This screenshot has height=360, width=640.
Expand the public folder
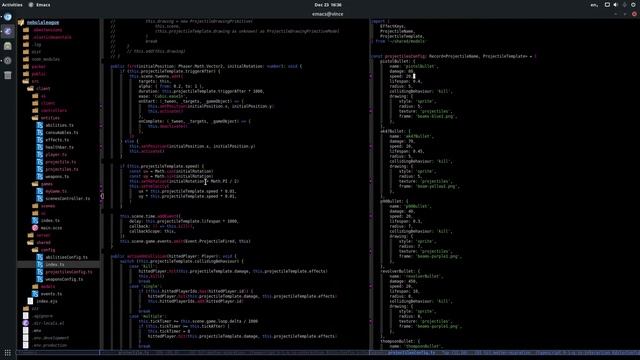pos(39,74)
